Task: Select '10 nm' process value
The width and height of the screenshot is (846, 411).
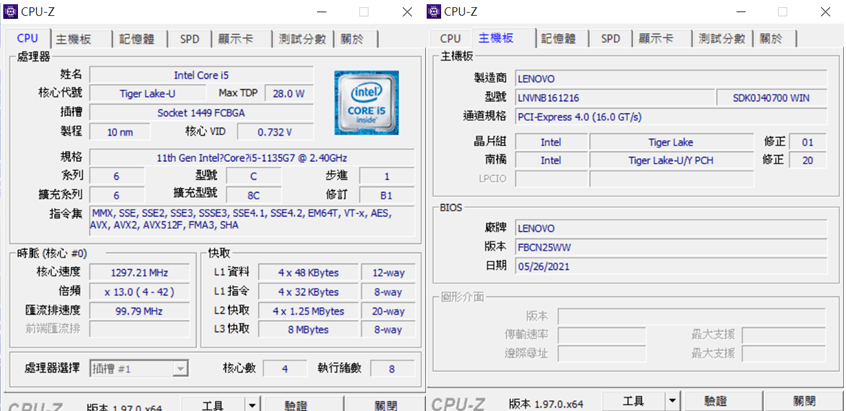Action: point(120,132)
